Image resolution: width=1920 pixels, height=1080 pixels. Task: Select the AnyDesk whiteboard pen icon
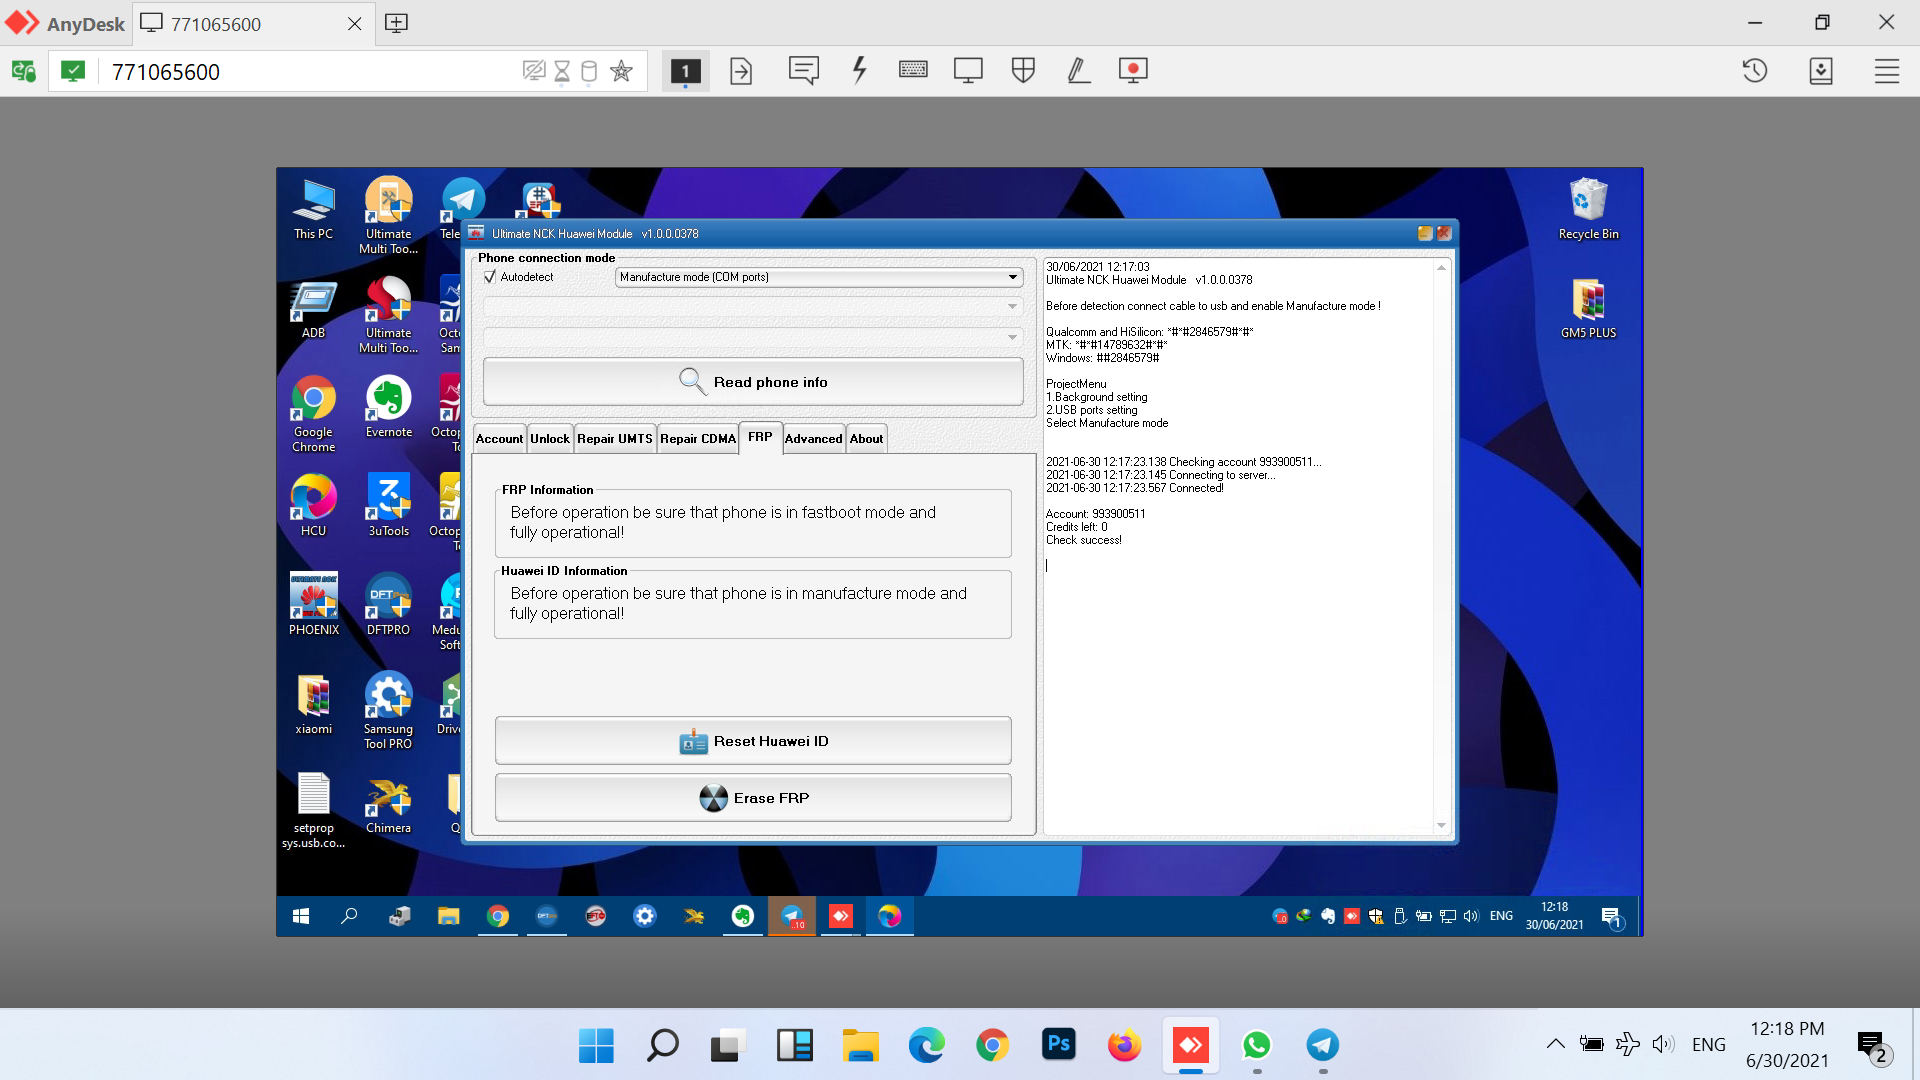coord(1078,70)
